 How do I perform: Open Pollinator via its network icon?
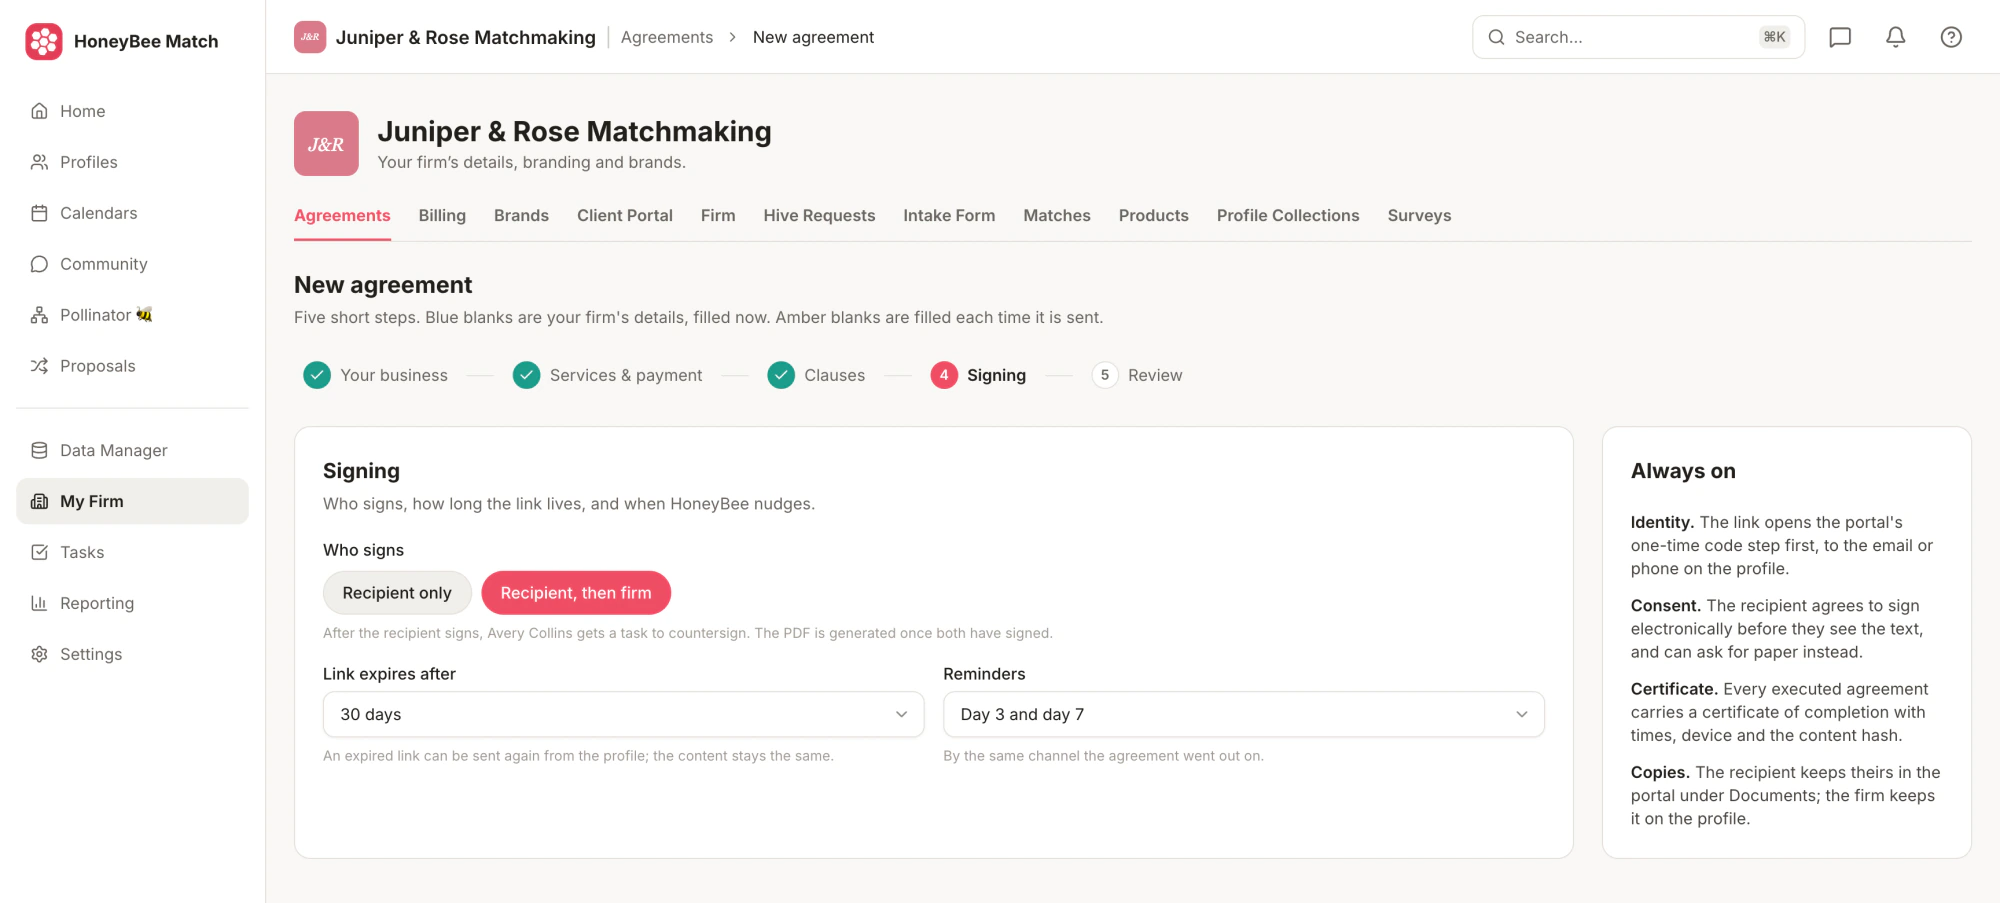pyautogui.click(x=39, y=315)
